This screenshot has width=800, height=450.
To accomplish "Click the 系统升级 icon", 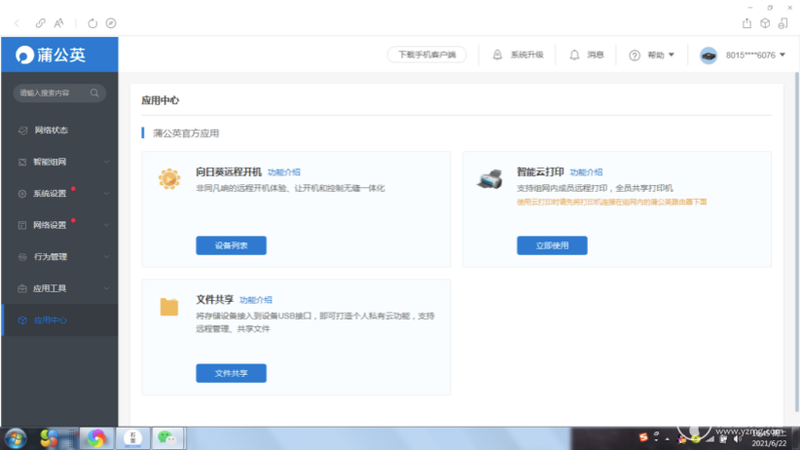I will (x=497, y=55).
